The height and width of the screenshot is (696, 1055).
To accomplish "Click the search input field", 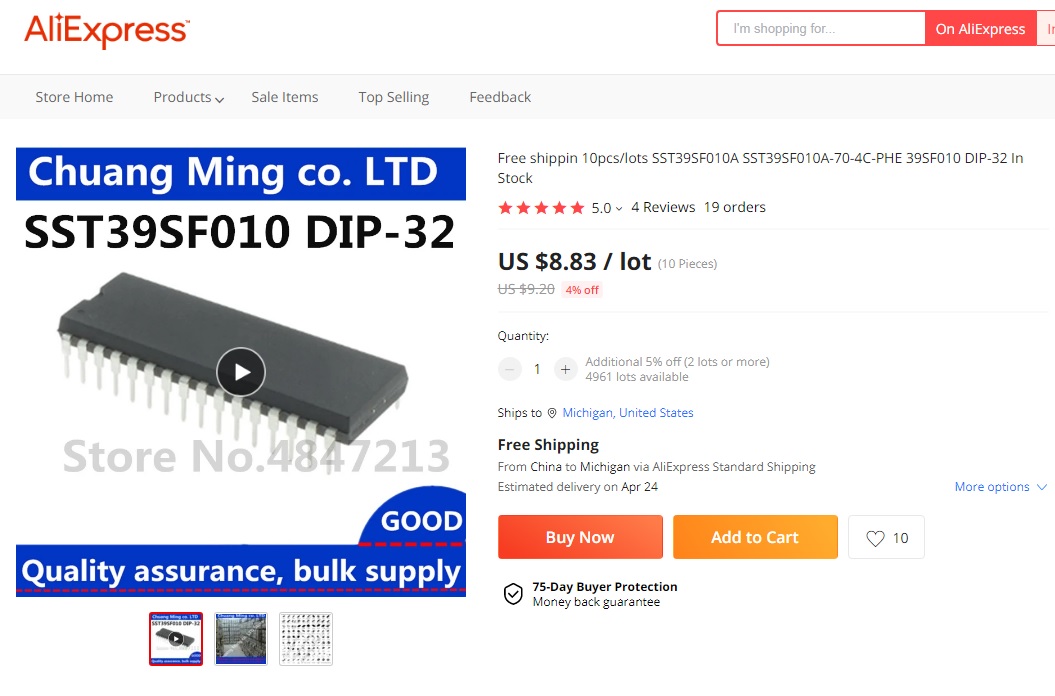I will [x=821, y=28].
